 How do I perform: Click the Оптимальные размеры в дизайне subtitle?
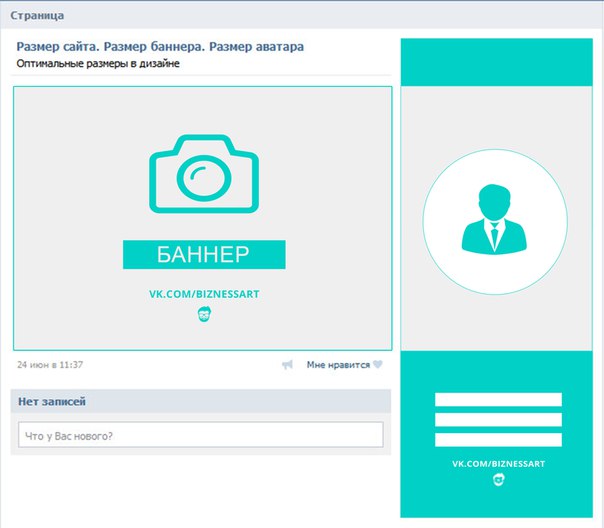point(98,64)
